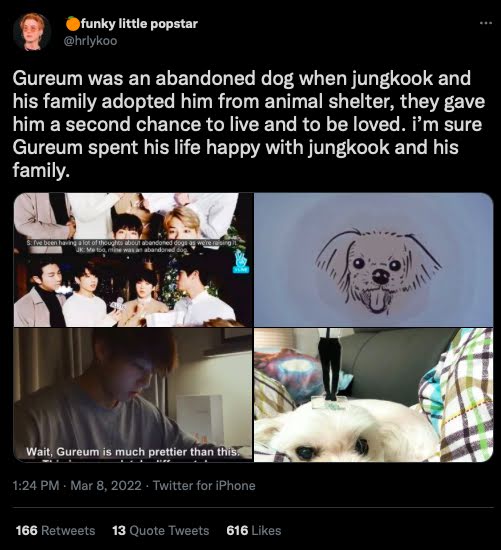Click the 1:24 PM timestamp
The image size is (501, 550).
[x=36, y=485]
